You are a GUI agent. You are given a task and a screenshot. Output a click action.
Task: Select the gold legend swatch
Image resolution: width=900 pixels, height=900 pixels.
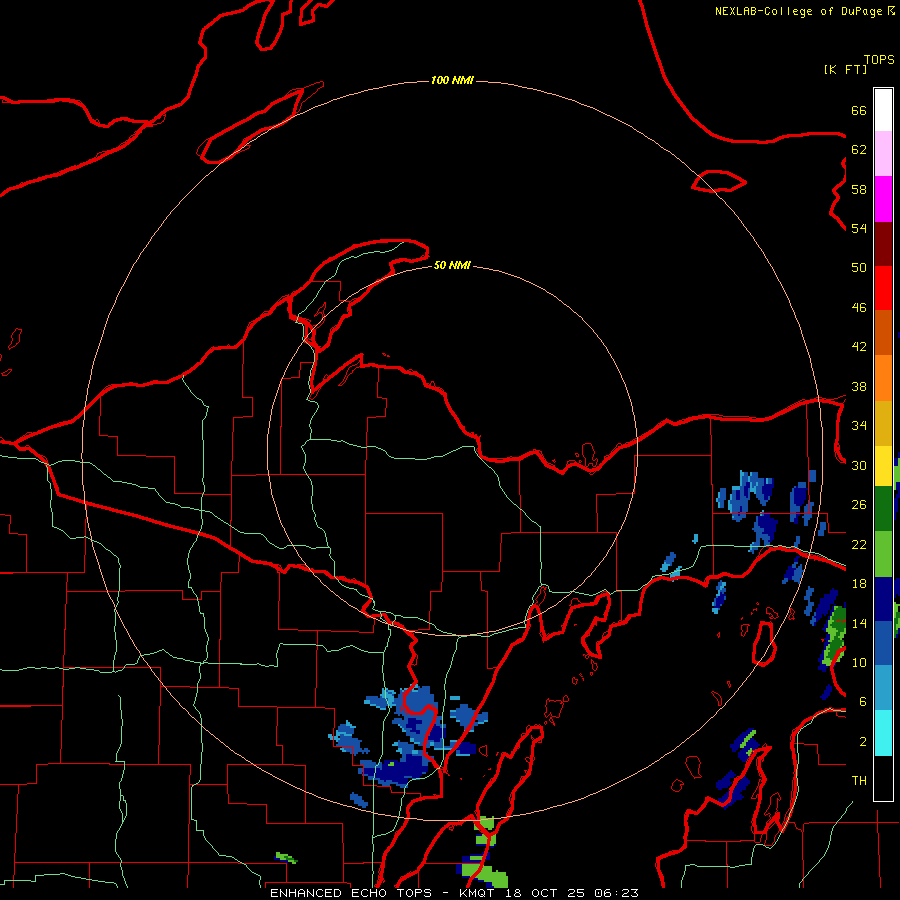[883, 423]
